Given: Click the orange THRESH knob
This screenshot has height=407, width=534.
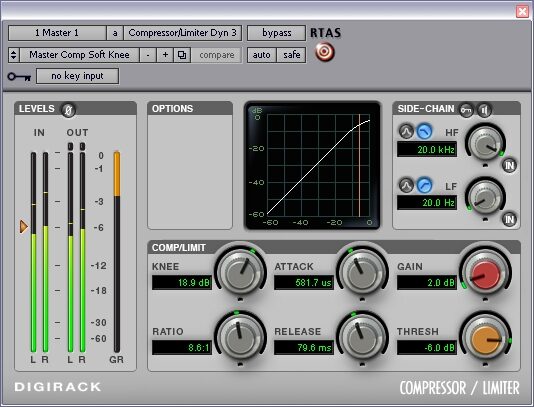Looking at the screenshot, I should [485, 338].
